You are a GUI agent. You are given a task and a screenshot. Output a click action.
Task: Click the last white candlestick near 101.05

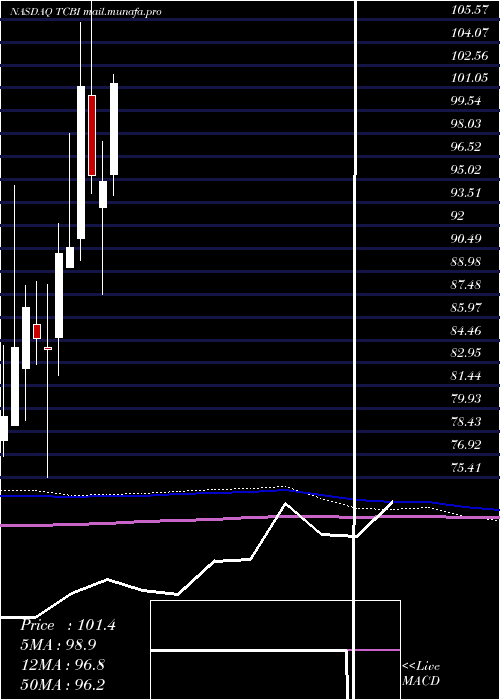(x=114, y=129)
